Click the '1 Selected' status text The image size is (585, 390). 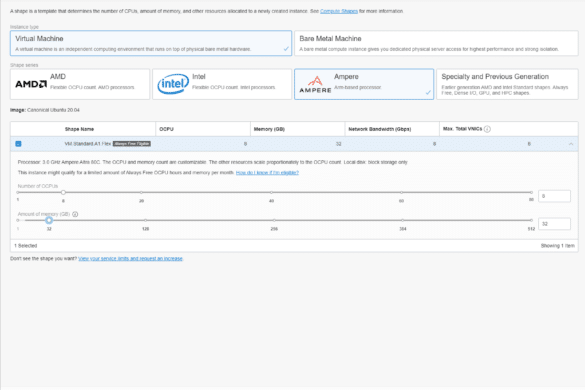point(26,246)
